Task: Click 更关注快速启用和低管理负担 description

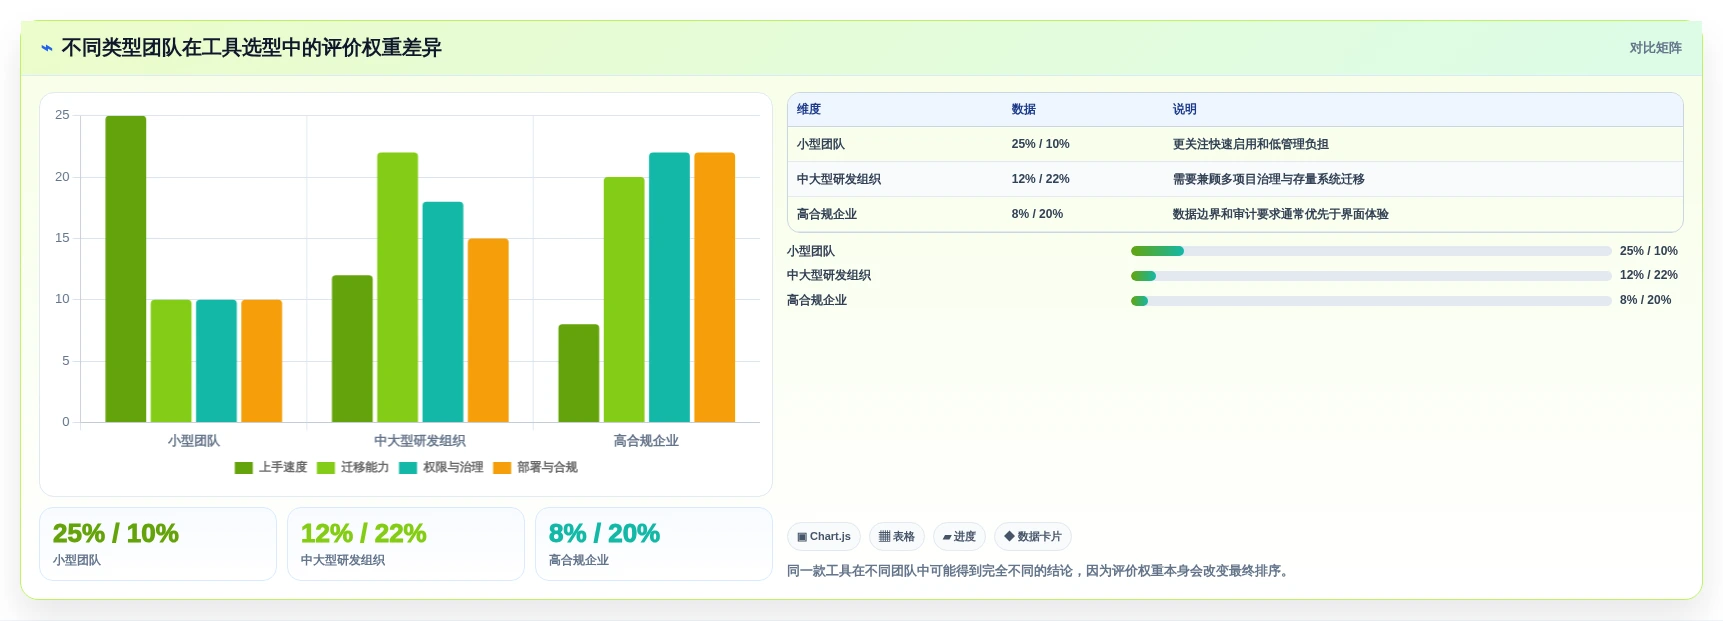Action: 1250,144
